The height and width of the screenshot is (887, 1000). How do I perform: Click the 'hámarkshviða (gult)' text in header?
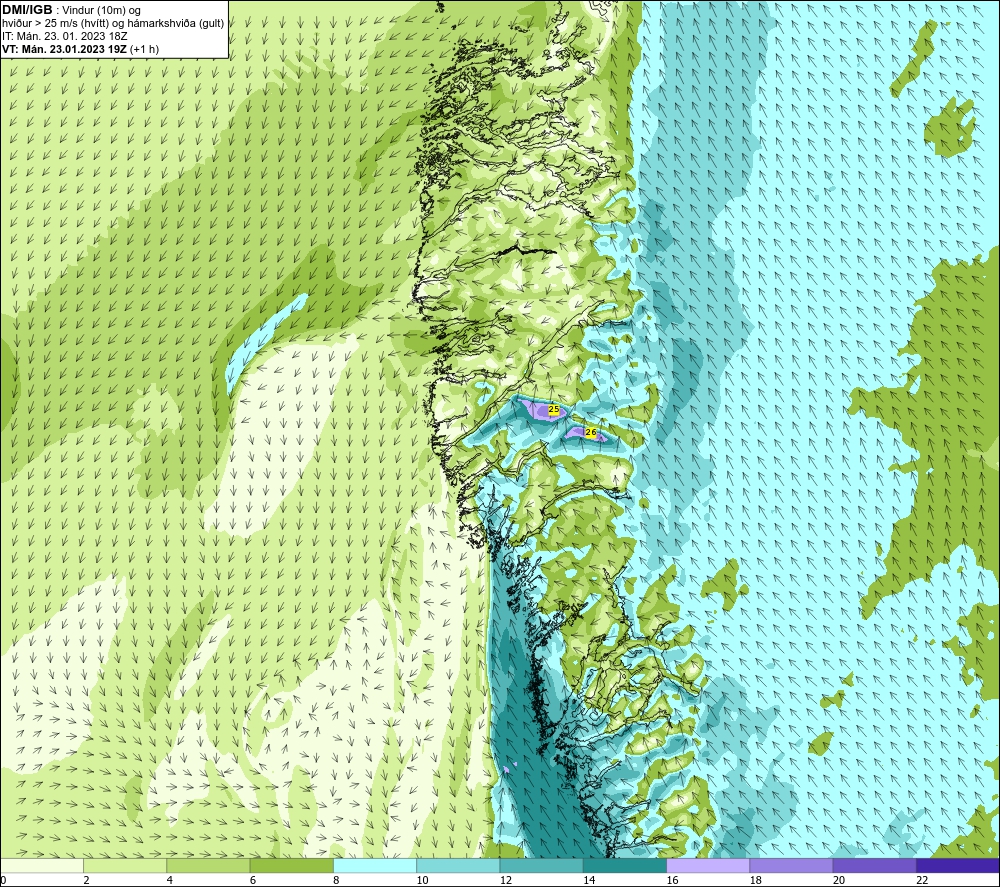175,24
